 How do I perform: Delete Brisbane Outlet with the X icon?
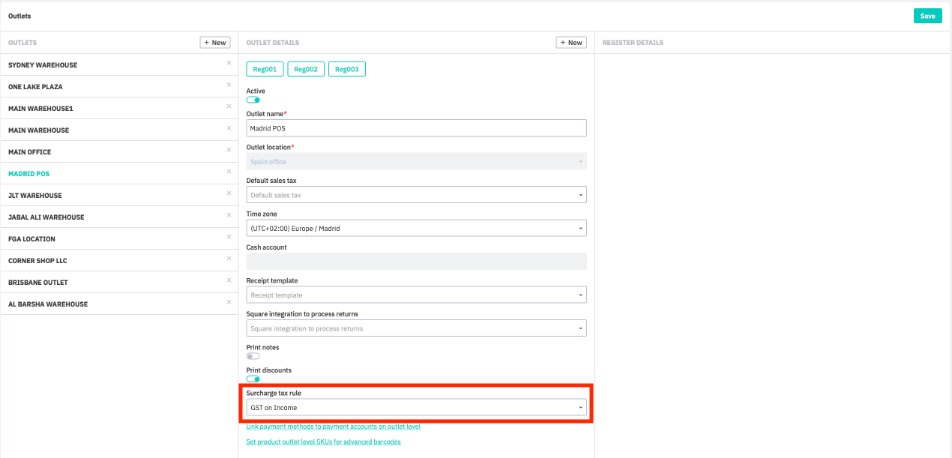(228, 281)
